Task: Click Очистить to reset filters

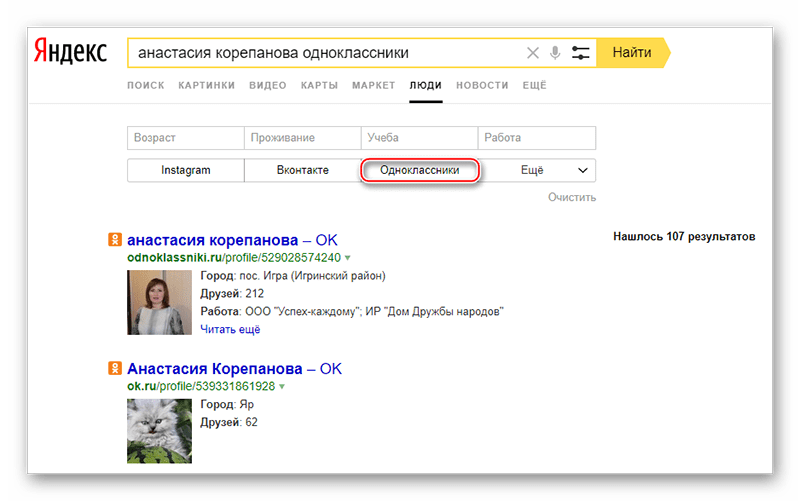Action: pyautogui.click(x=572, y=197)
